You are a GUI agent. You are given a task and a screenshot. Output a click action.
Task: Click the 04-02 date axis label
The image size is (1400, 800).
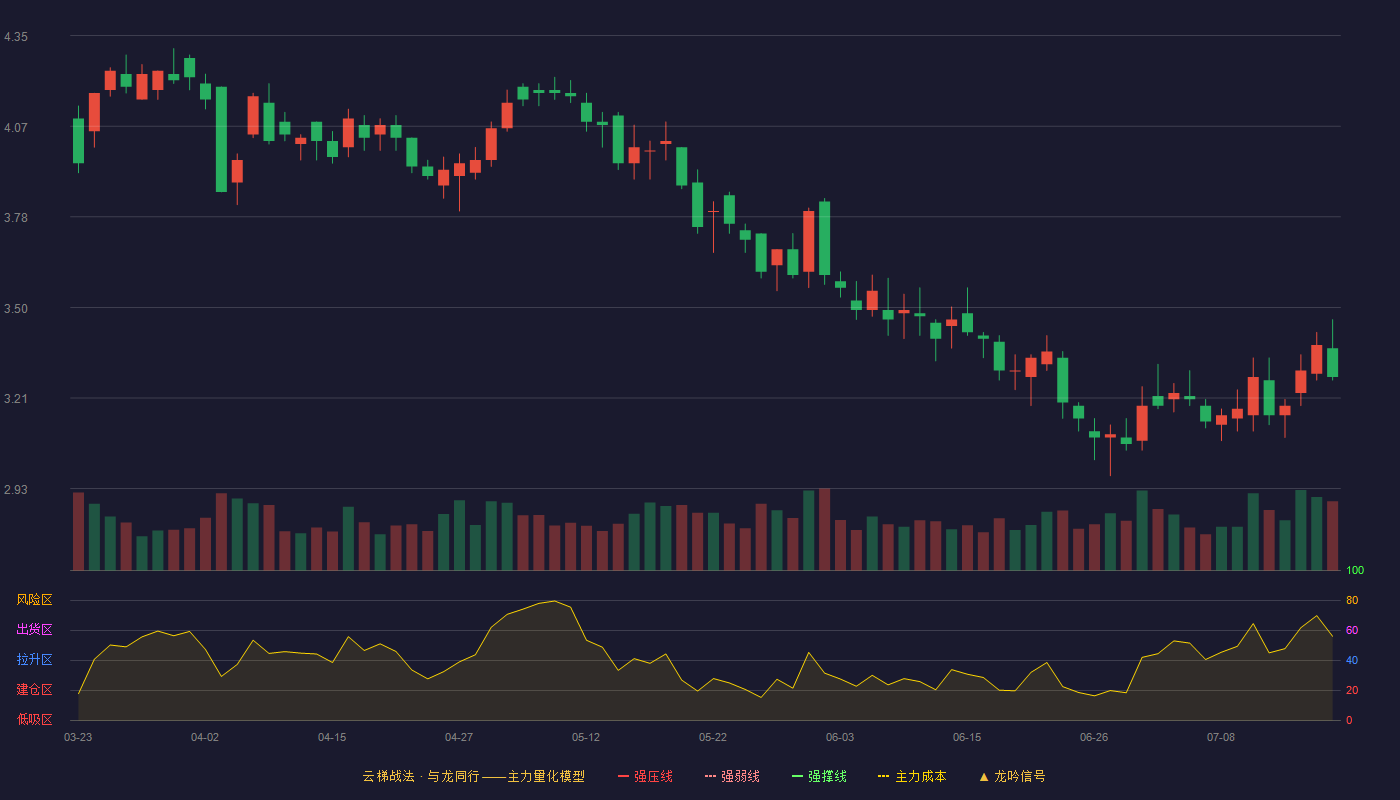tap(205, 737)
